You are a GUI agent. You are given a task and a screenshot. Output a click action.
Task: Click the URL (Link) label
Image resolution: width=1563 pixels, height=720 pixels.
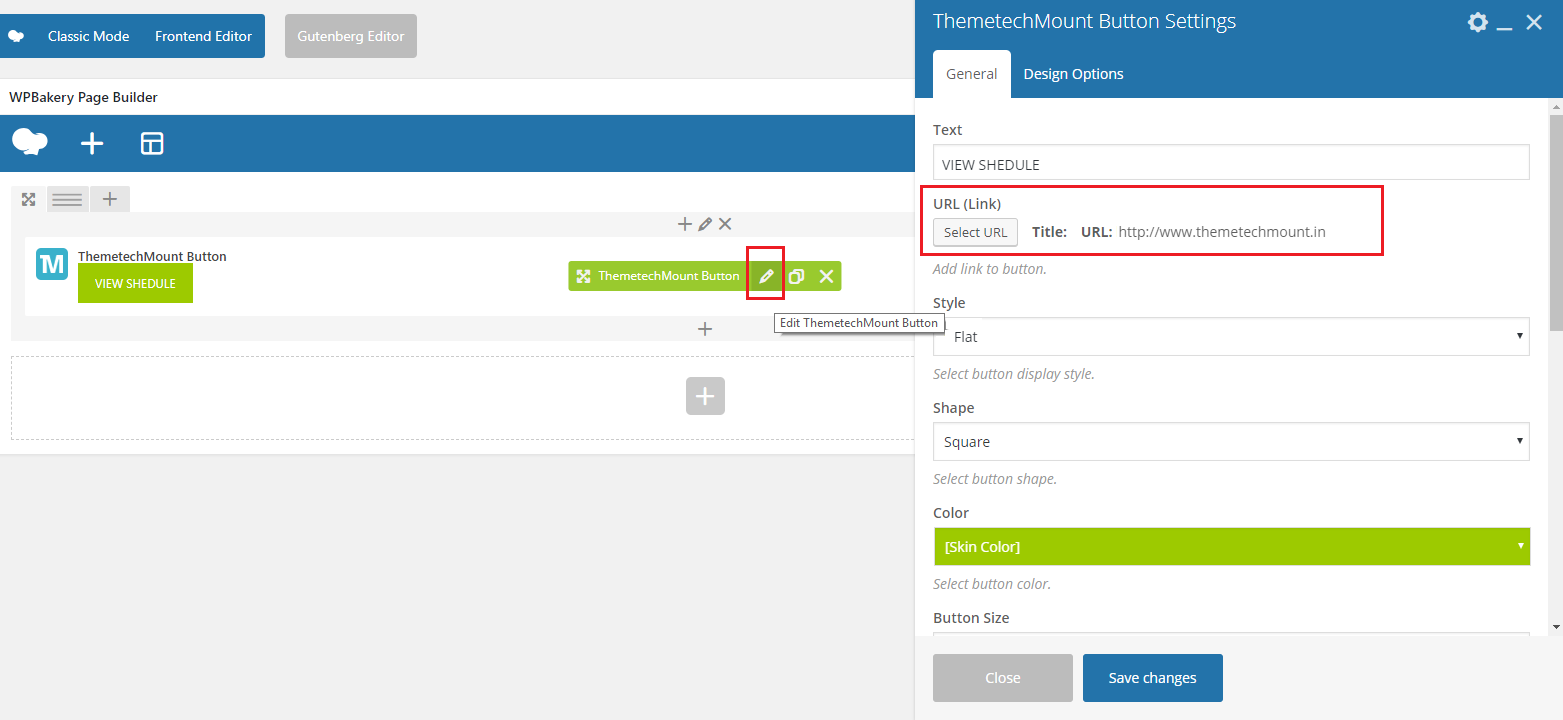click(x=967, y=204)
